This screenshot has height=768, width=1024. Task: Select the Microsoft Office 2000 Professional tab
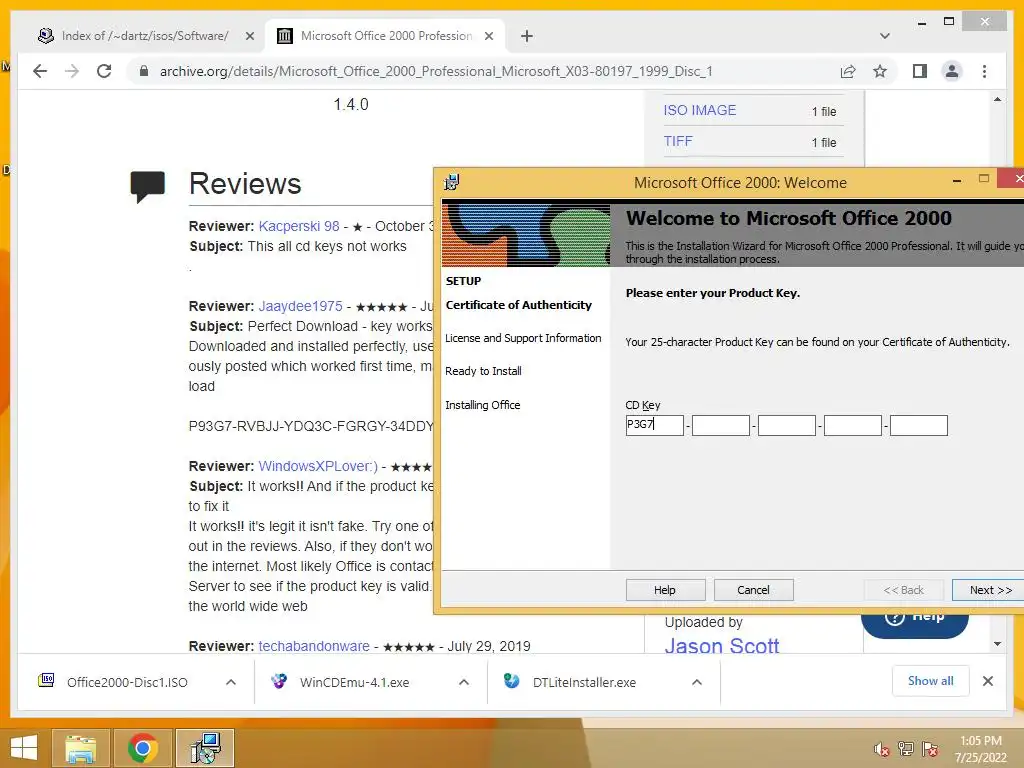[387, 36]
